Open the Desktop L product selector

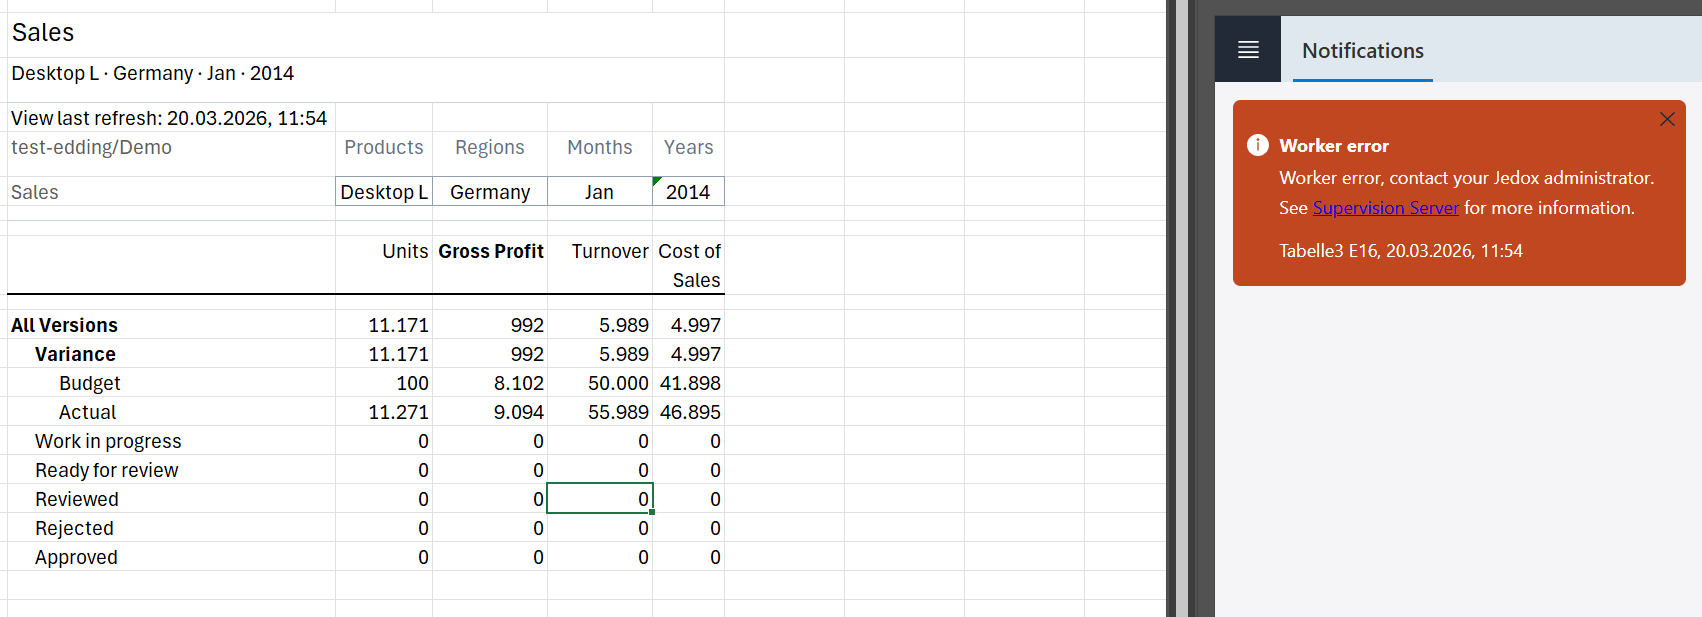[x=384, y=192]
